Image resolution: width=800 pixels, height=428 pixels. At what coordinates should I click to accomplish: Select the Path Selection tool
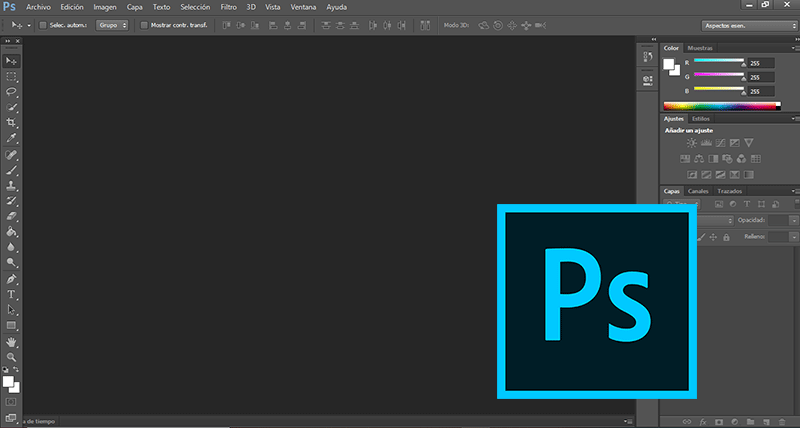point(11,310)
